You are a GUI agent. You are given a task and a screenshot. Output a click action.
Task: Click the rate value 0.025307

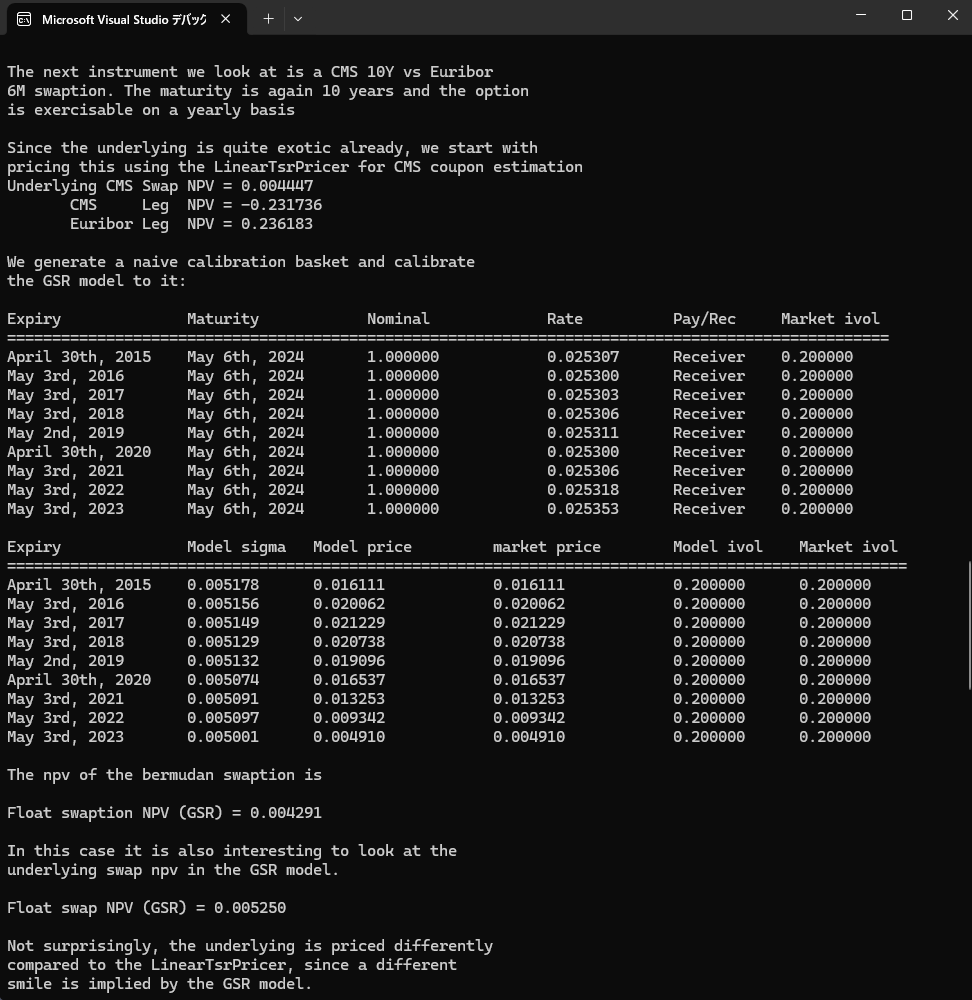[583, 357]
